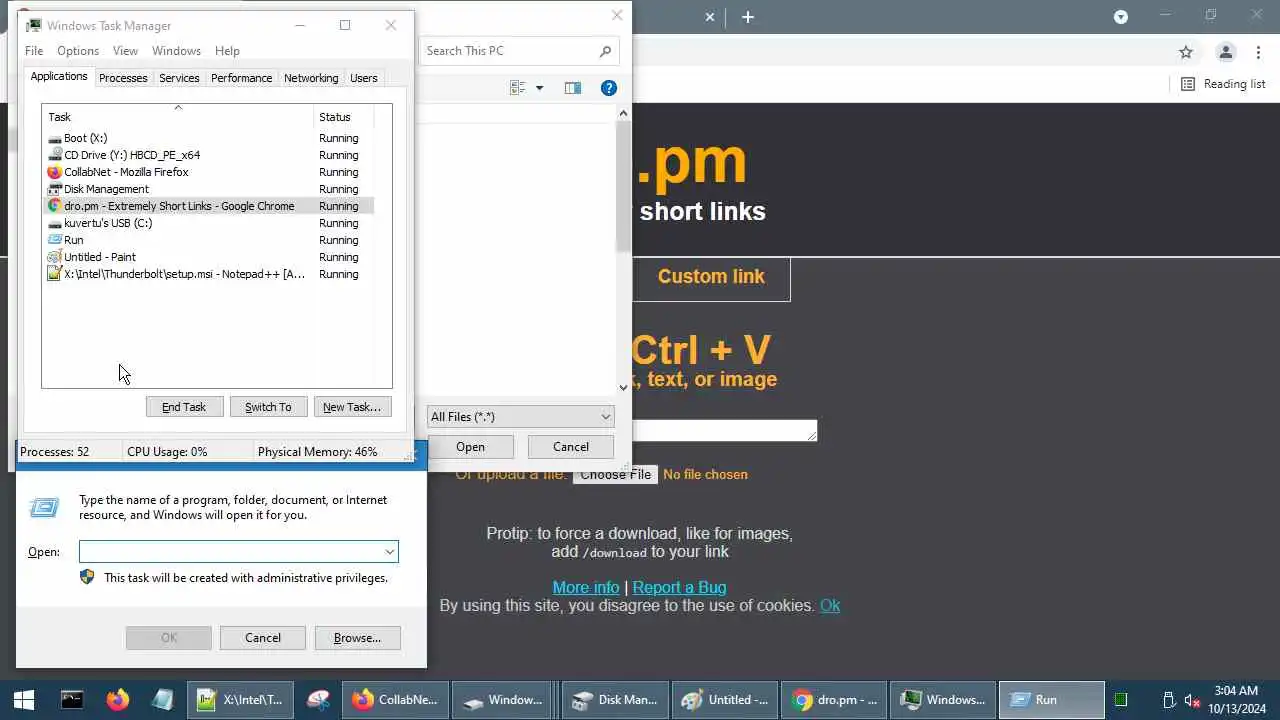Screen dimensions: 1280x720
Task: Click Browse... in Run dialog
Action: [x=357, y=638]
